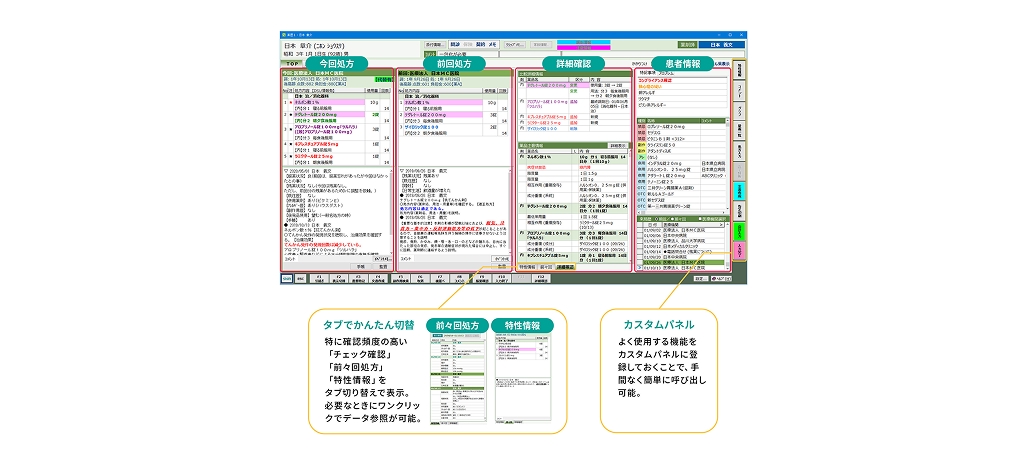Switch to the 前々回 tab
This screenshot has width=1028, height=465.
pyautogui.click(x=545, y=269)
